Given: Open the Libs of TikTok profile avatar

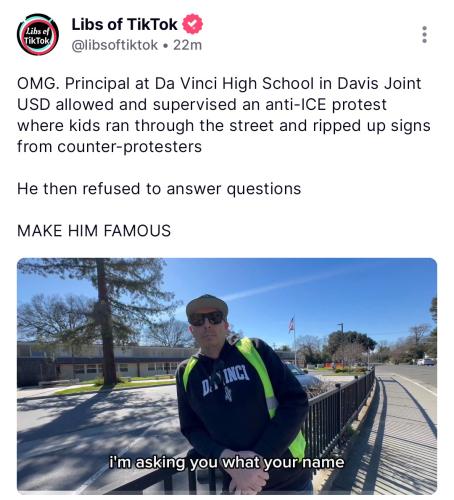Looking at the screenshot, I should tap(38, 35).
